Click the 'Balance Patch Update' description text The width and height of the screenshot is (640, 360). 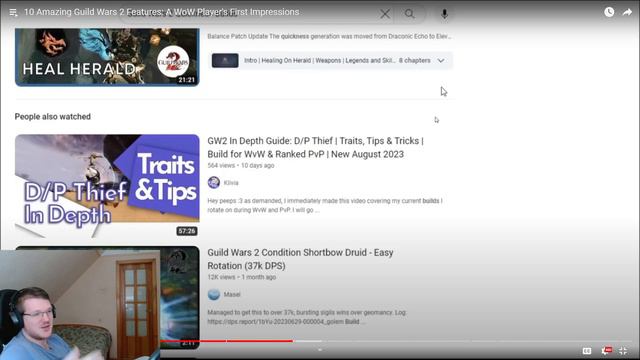point(329,36)
